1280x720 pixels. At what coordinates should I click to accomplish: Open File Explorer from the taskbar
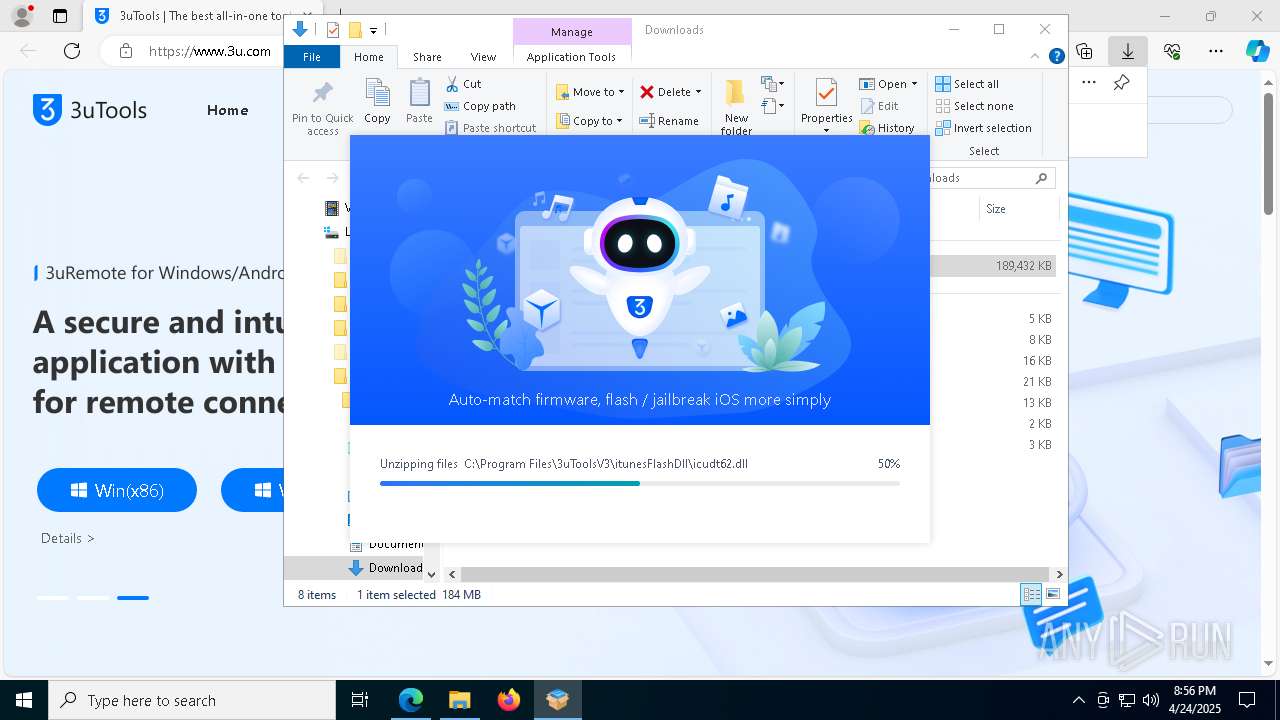coord(459,700)
